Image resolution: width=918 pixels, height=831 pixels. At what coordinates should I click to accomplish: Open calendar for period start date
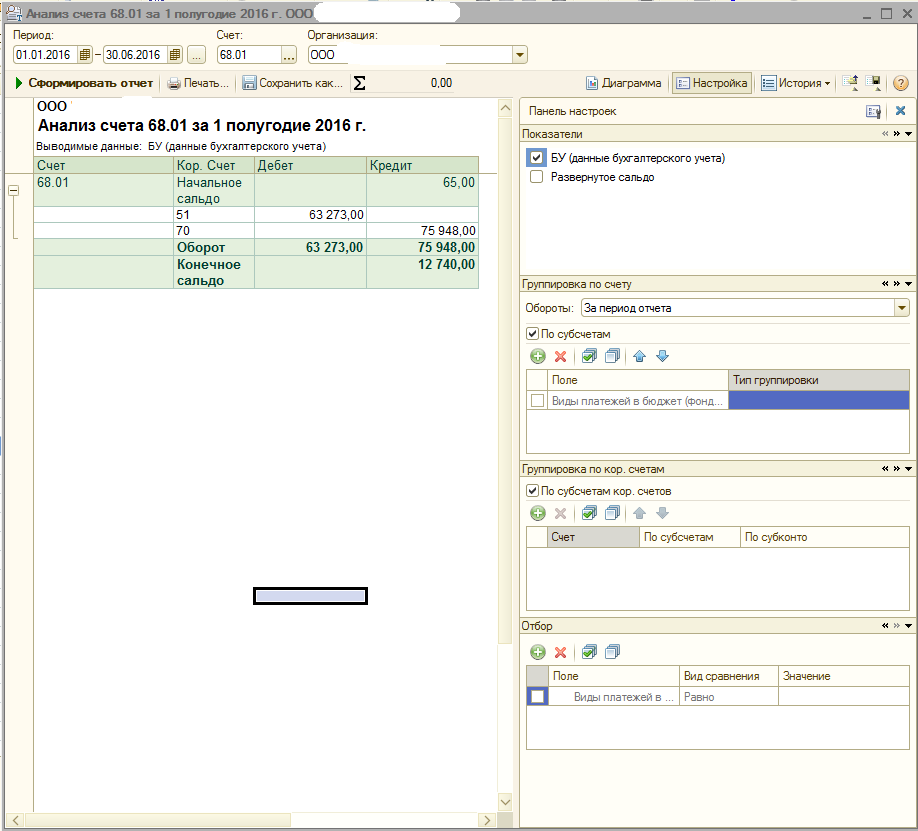pyautogui.click(x=85, y=54)
